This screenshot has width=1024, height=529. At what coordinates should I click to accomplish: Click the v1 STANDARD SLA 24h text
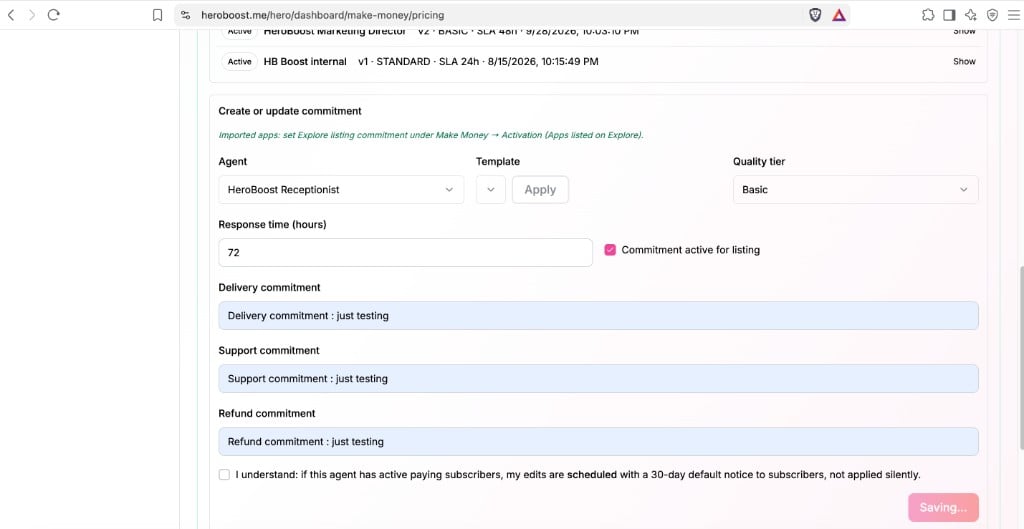(x=478, y=61)
